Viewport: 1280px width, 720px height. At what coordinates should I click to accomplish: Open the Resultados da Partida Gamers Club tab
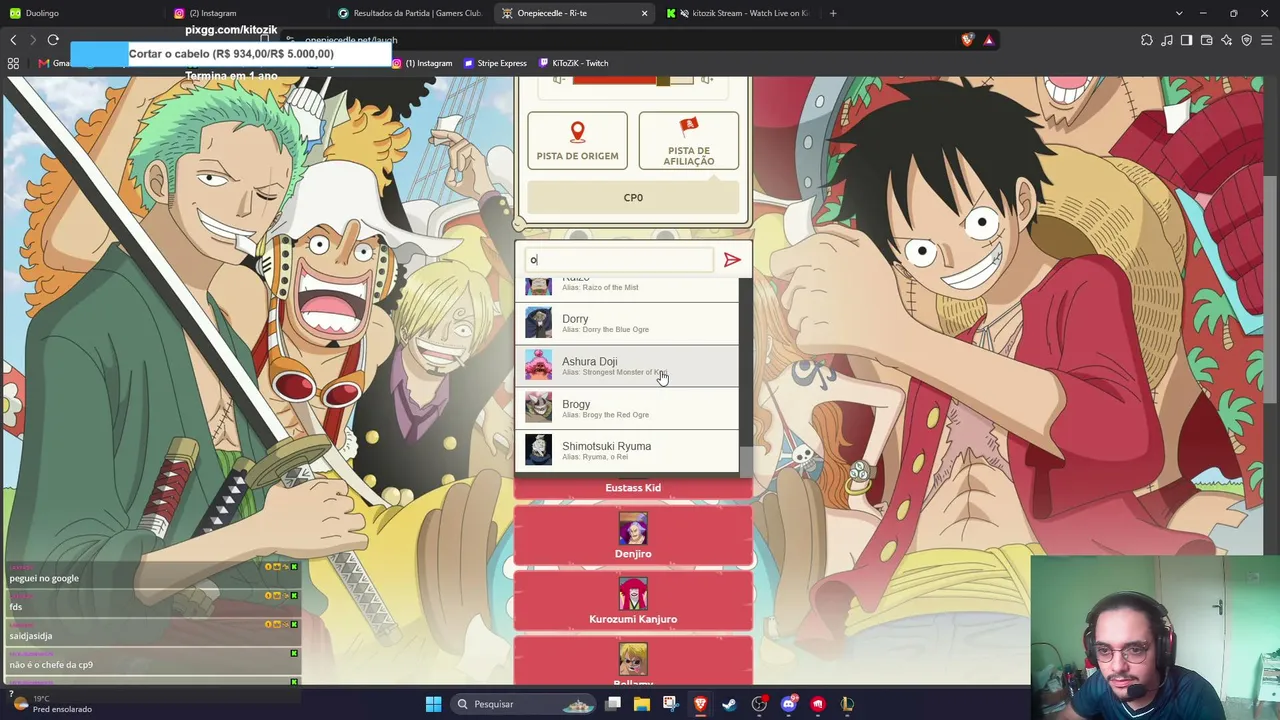pos(410,13)
